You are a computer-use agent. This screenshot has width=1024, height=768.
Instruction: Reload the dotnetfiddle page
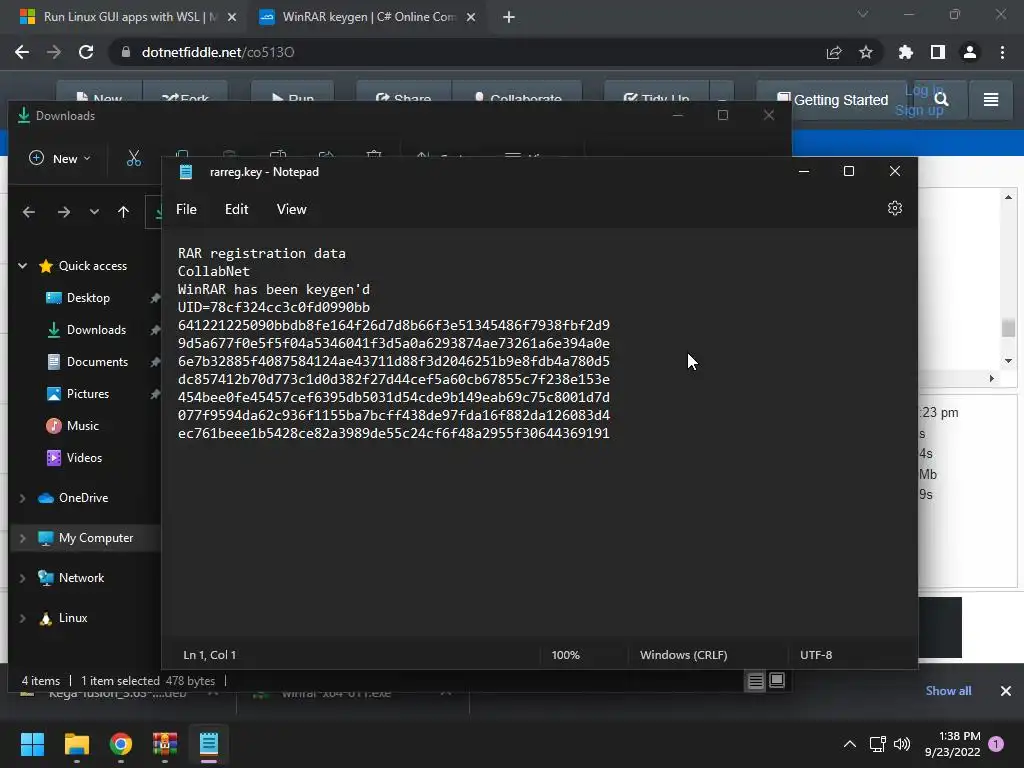tap(86, 52)
